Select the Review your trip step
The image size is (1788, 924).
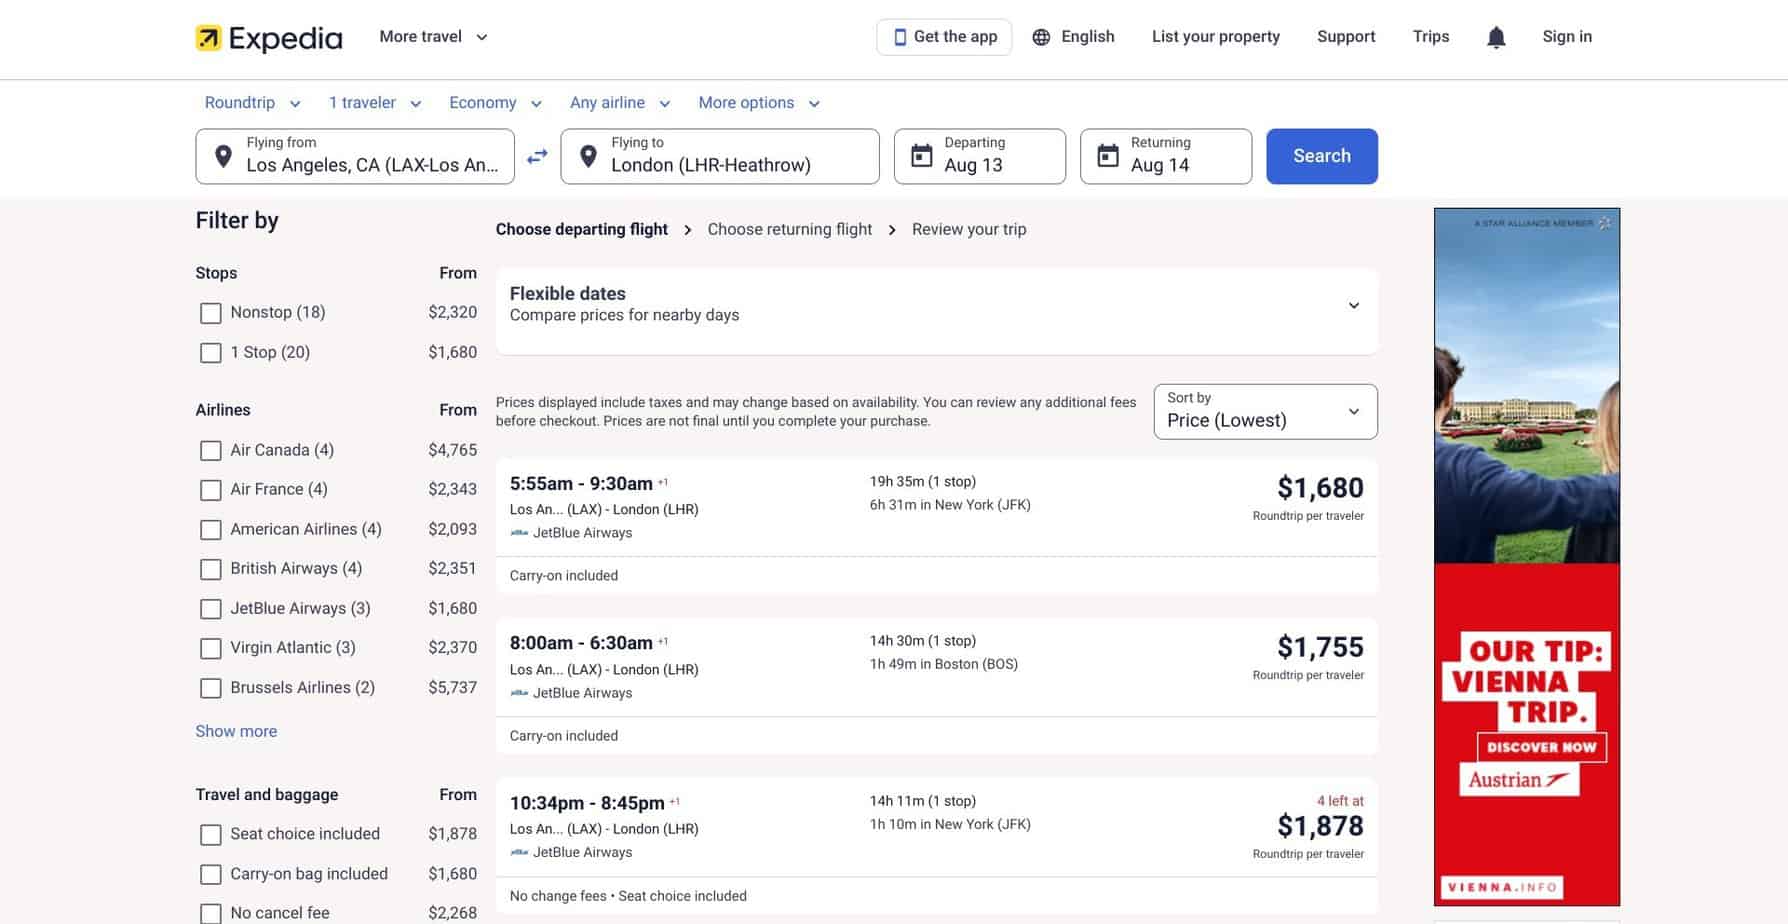click(x=969, y=229)
